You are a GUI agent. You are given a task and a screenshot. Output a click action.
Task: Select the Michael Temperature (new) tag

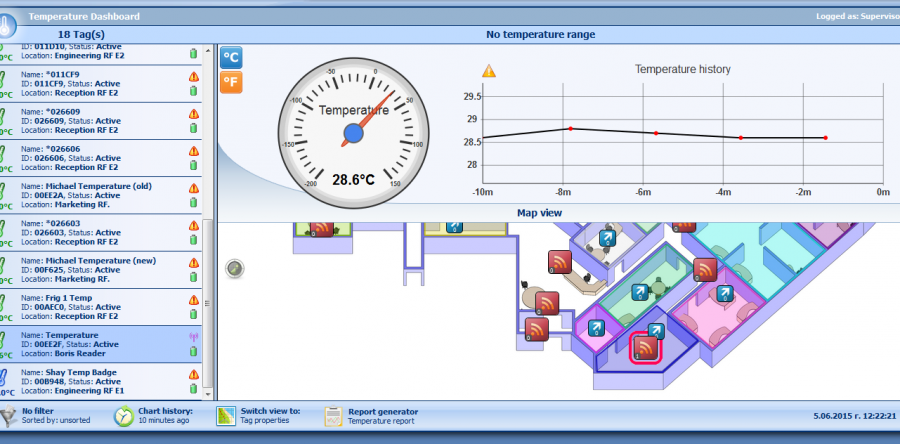tap(102, 270)
